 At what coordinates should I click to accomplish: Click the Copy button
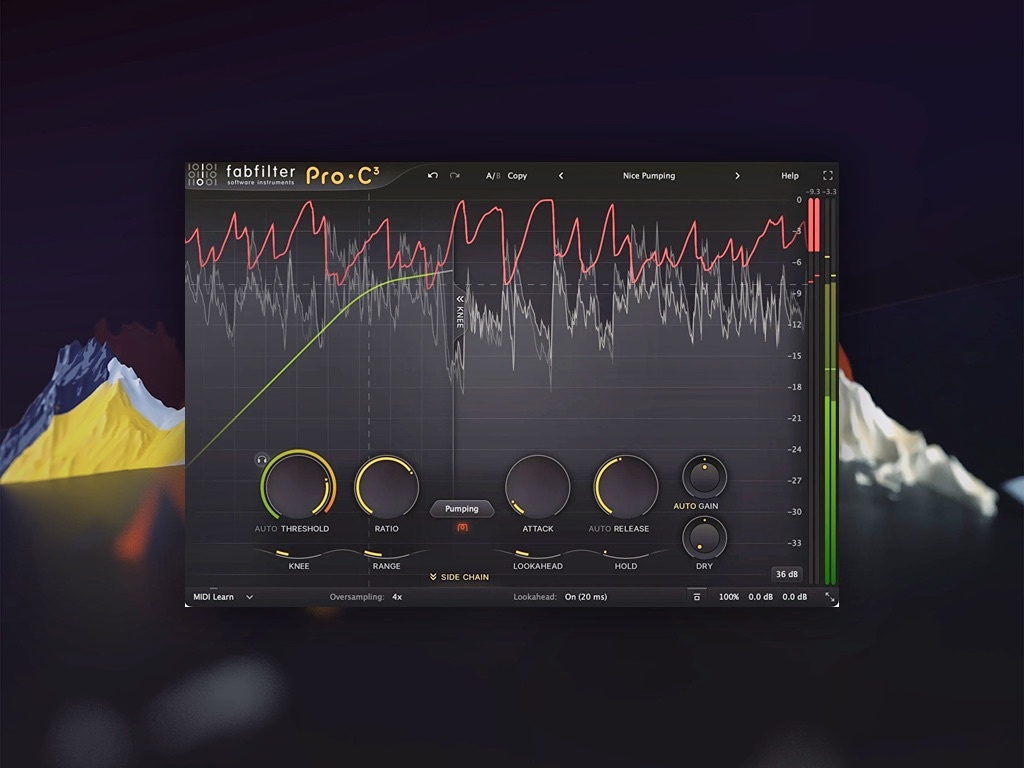(517, 176)
